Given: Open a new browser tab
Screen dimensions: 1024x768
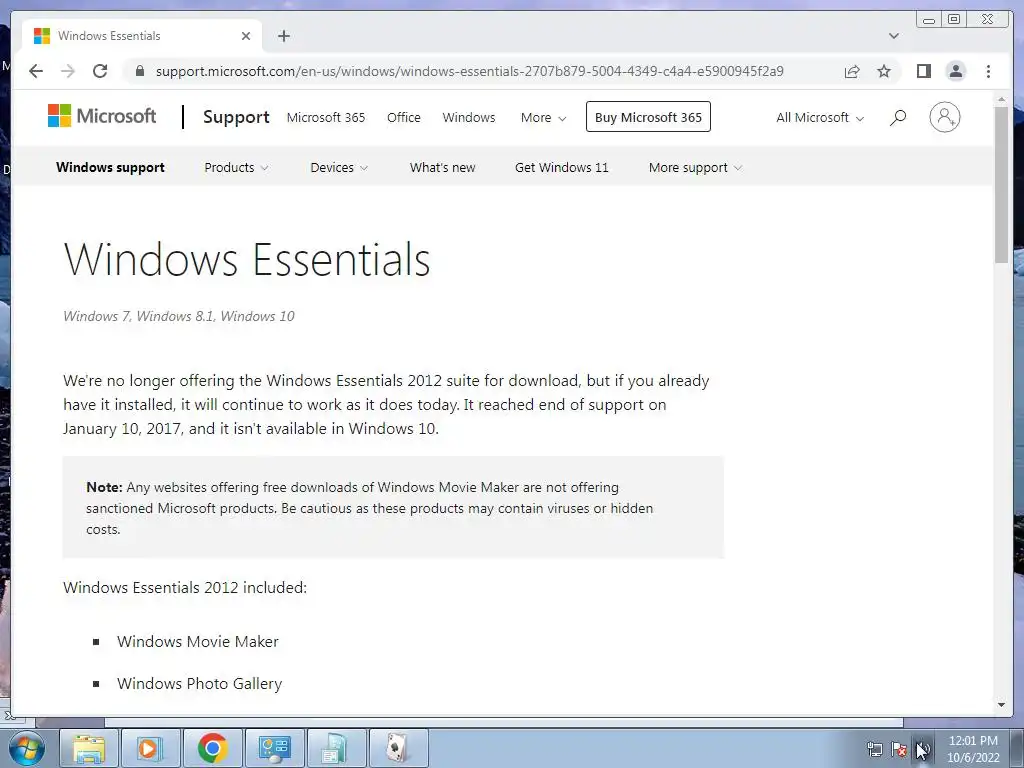Looking at the screenshot, I should [x=283, y=36].
